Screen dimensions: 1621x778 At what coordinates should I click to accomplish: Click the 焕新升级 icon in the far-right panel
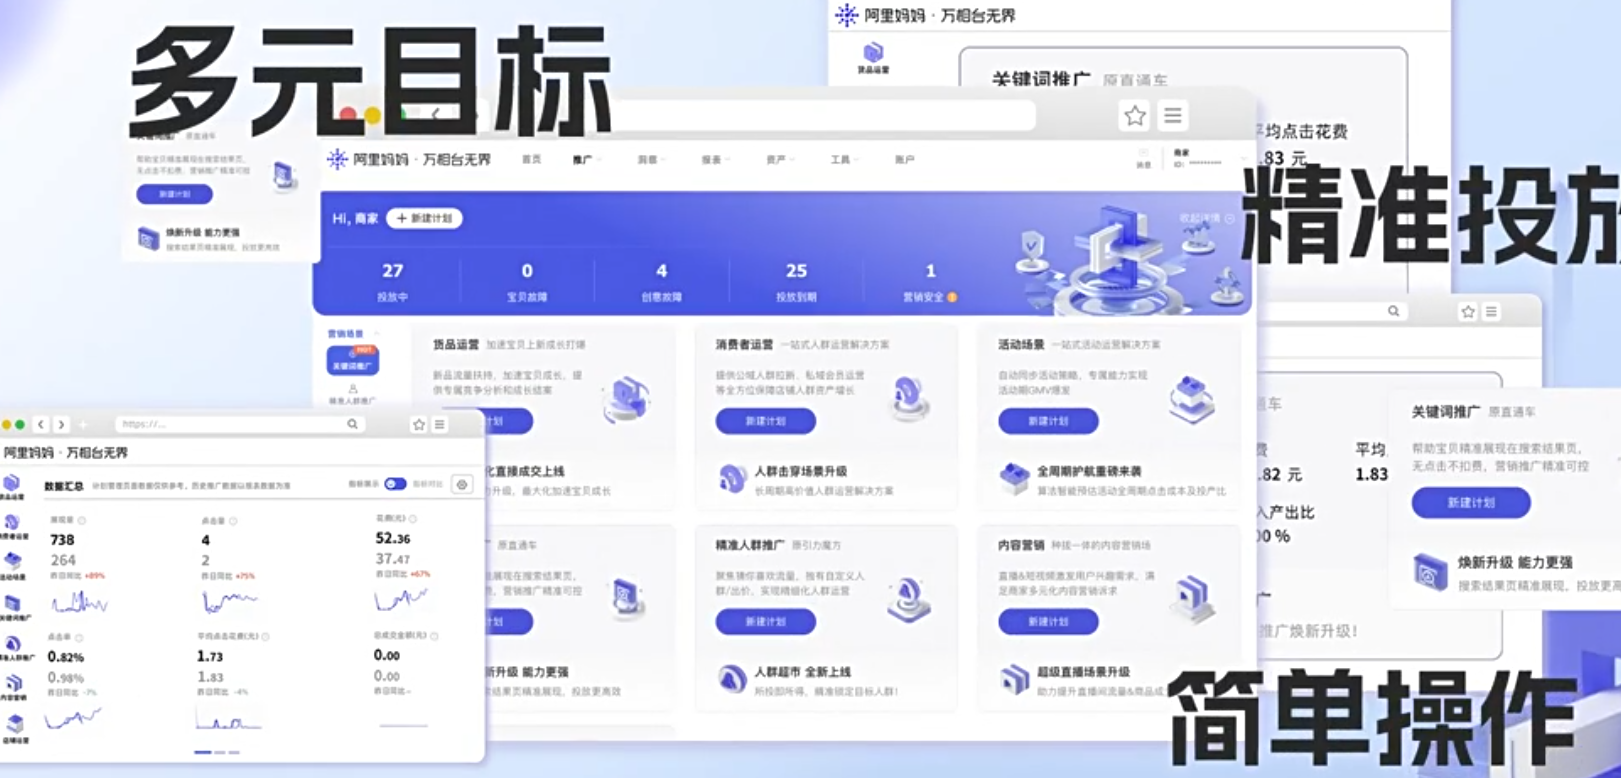[x=1430, y=572]
